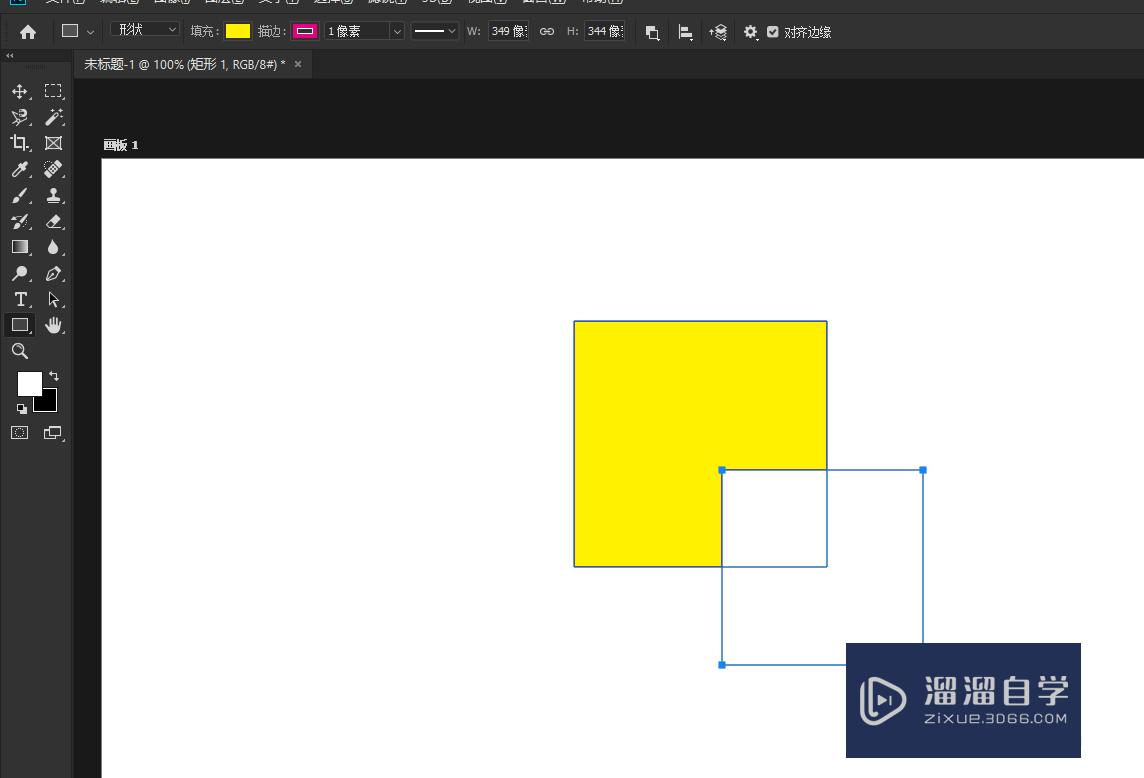Close the 未标题-1 document tab
Viewport: 1144px width, 778px height.
click(298, 64)
